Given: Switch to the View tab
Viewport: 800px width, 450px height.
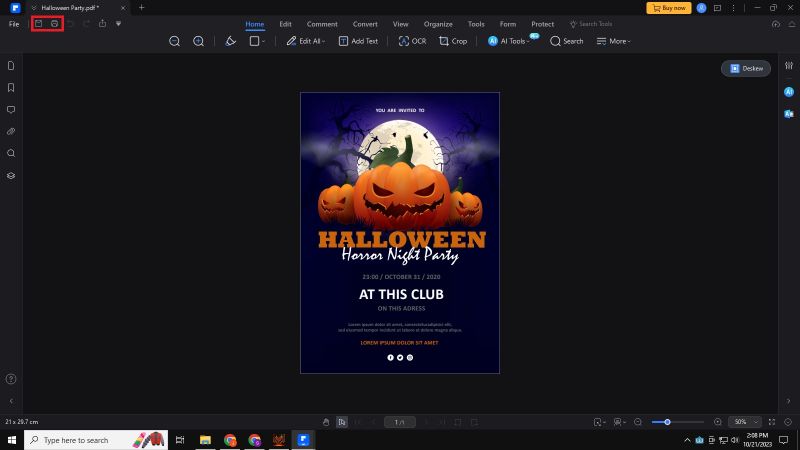Looking at the screenshot, I should (401, 24).
